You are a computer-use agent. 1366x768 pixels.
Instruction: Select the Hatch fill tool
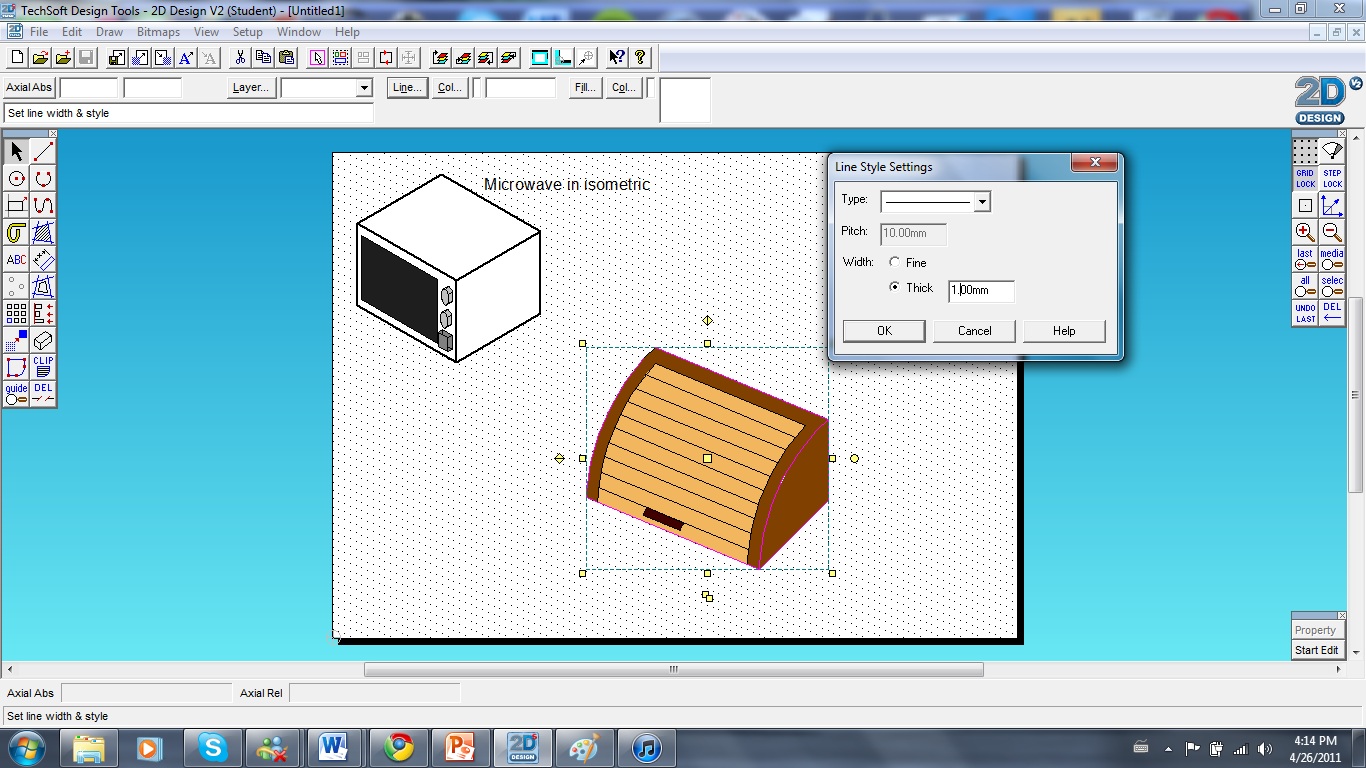(42, 232)
